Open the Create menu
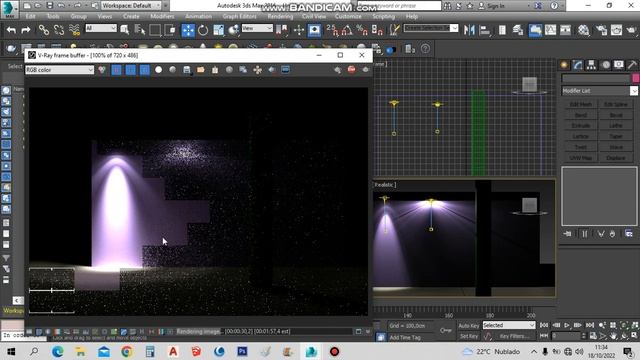This screenshot has width=640, height=360. click(x=131, y=16)
